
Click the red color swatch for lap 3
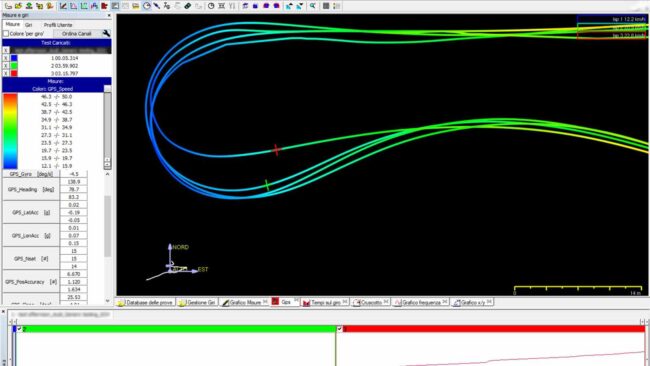(14, 73)
